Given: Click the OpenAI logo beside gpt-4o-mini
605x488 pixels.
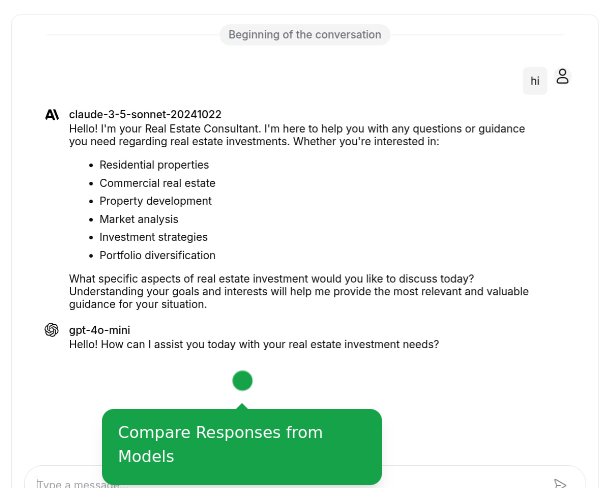Looking at the screenshot, I should pyautogui.click(x=51, y=330).
